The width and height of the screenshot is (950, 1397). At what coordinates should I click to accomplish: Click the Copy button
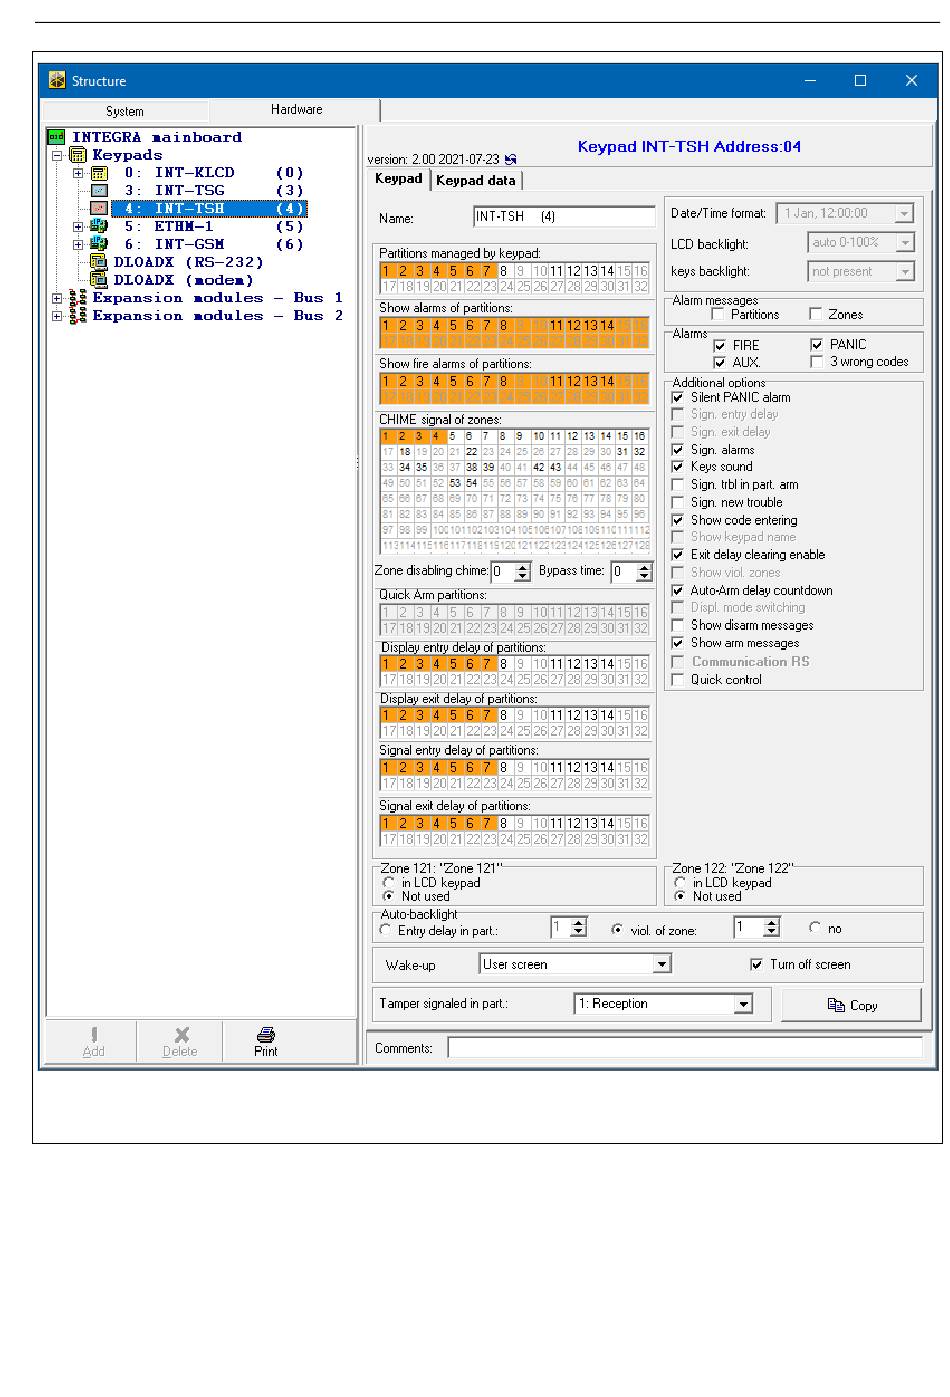[x=851, y=1005]
